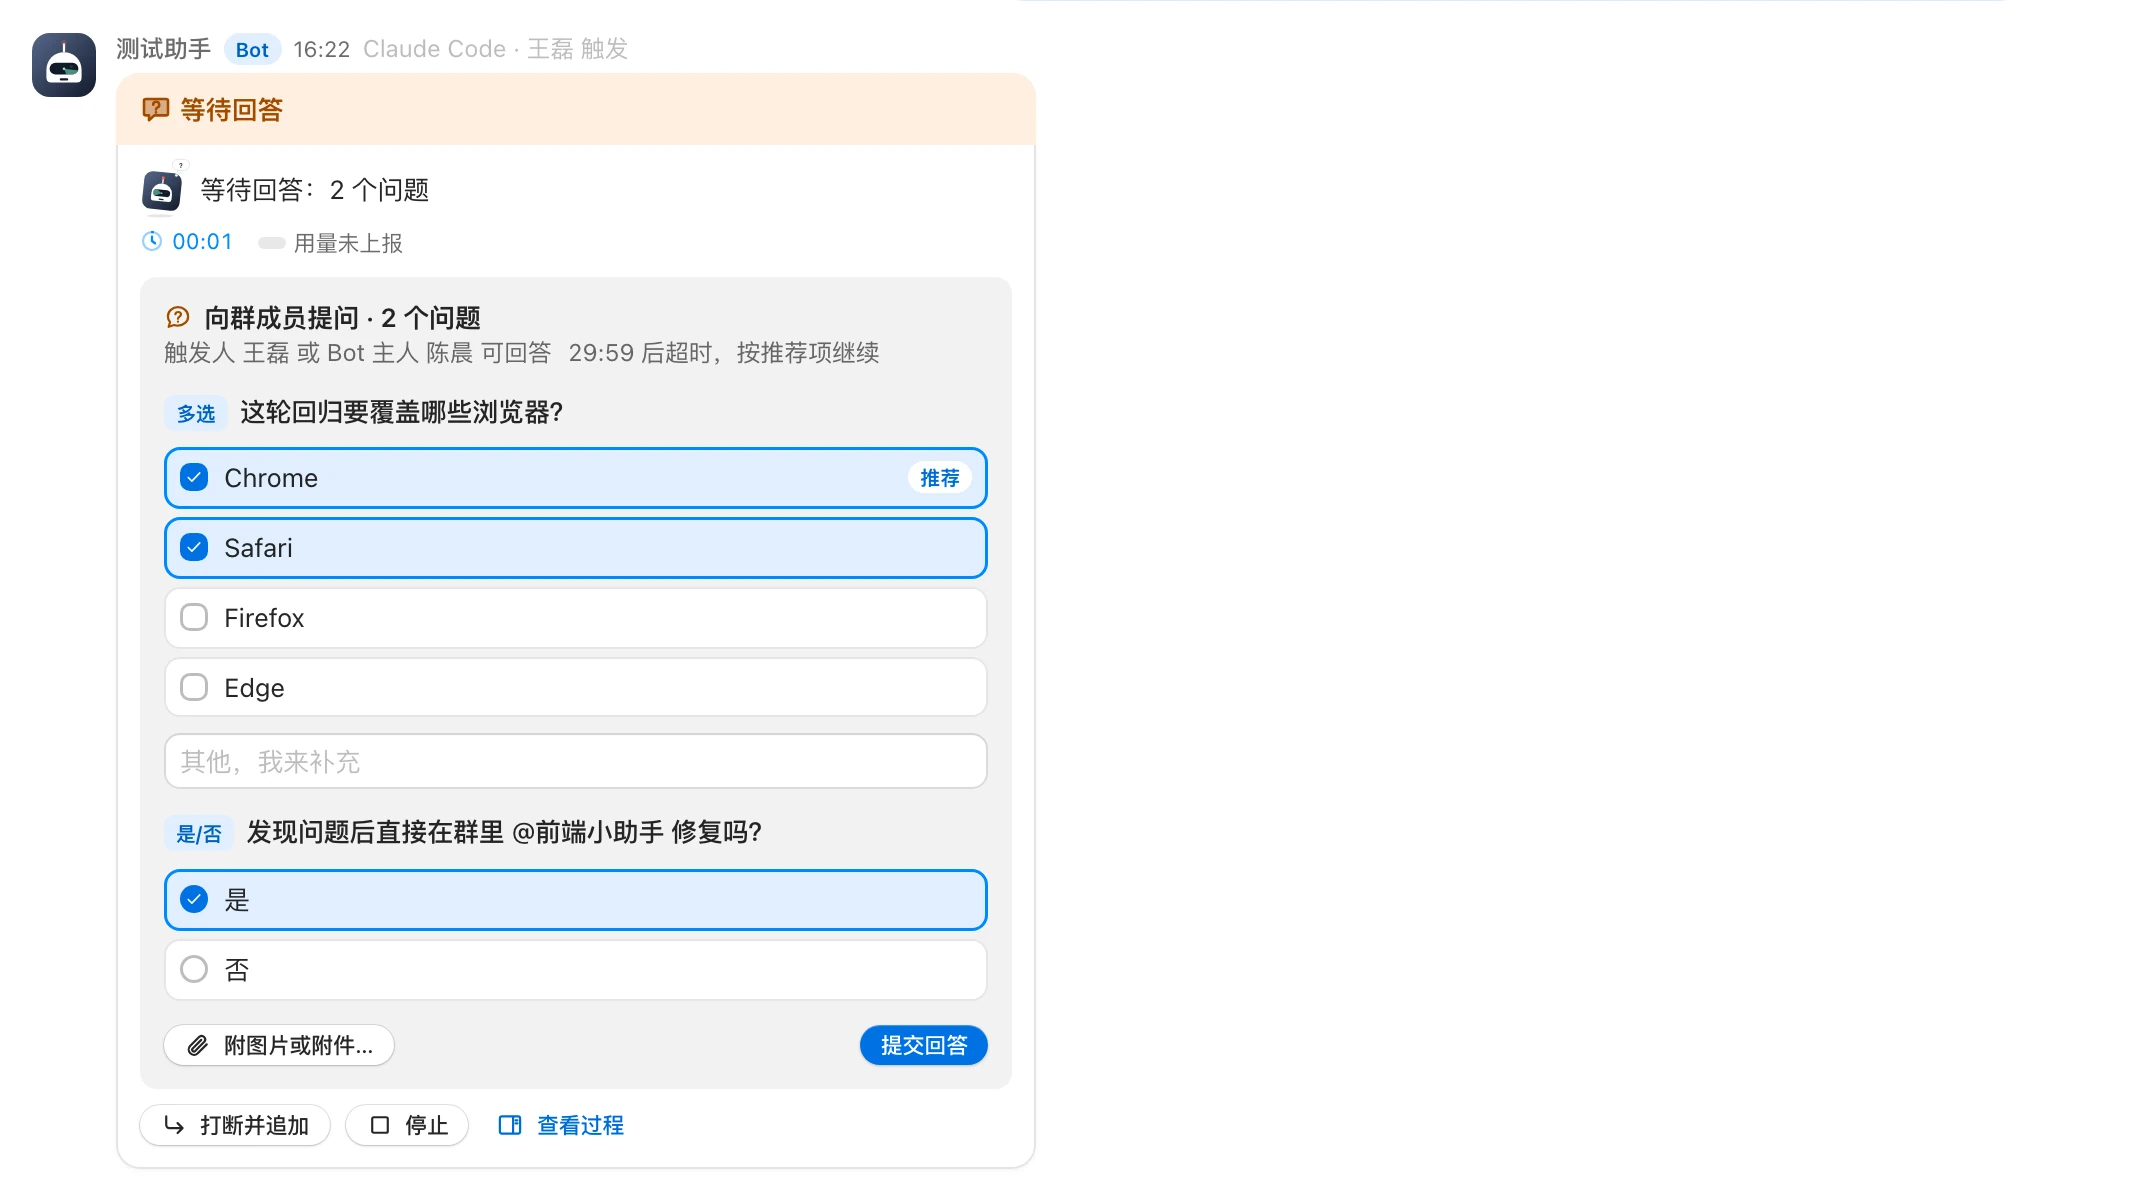Click the 等待回答 header chat icon
The height and width of the screenshot is (1200, 2148).
coord(155,109)
